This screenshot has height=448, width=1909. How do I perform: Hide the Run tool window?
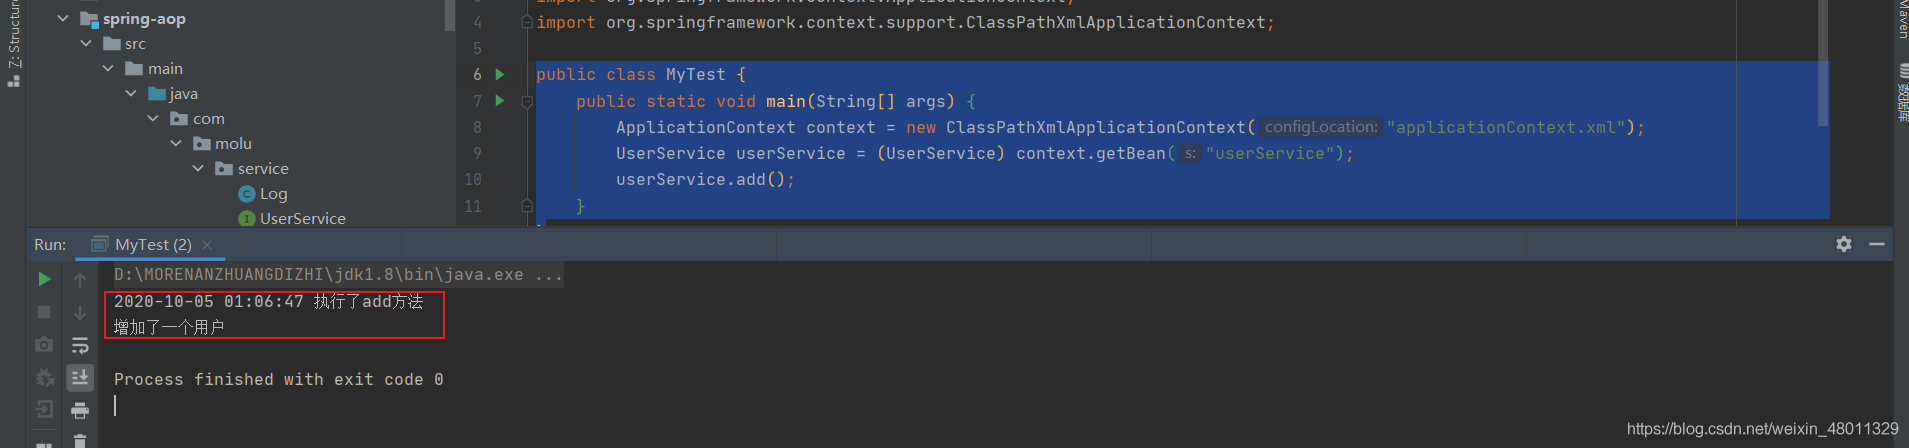click(1877, 244)
